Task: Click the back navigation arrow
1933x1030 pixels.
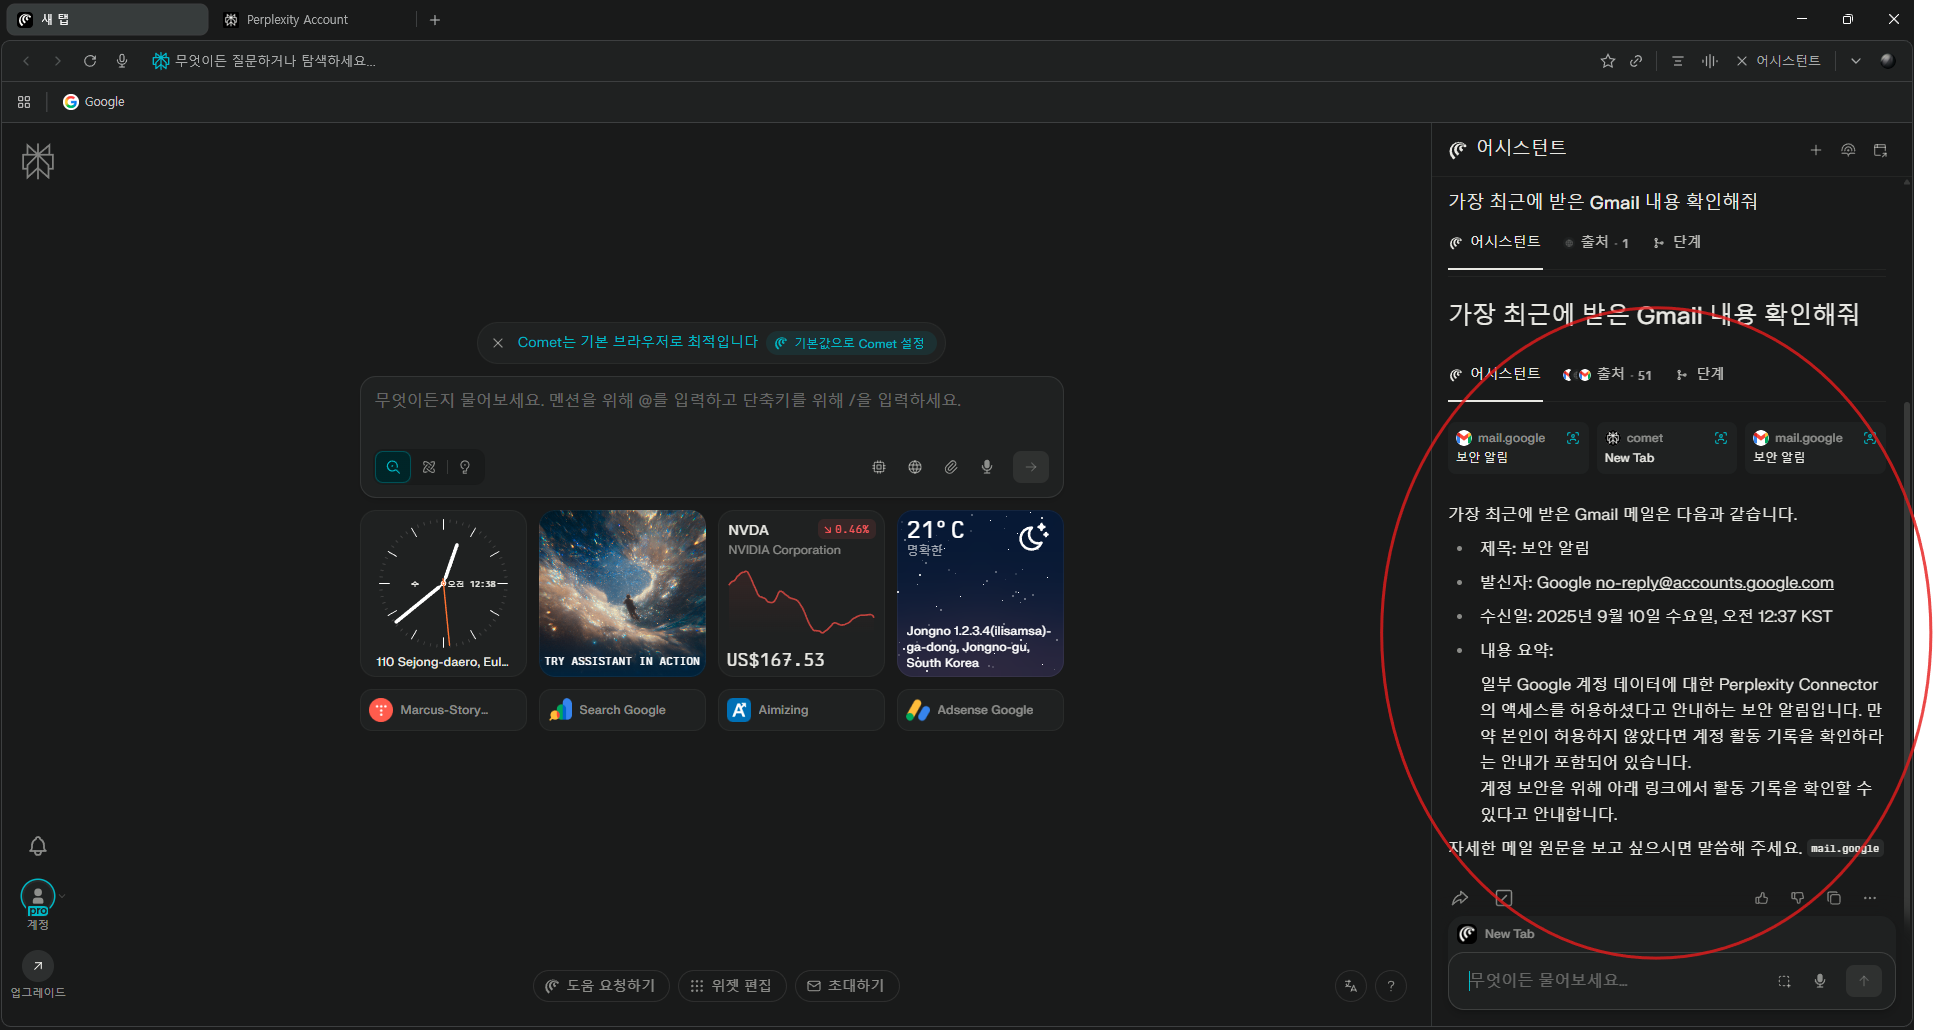Action: [x=27, y=61]
